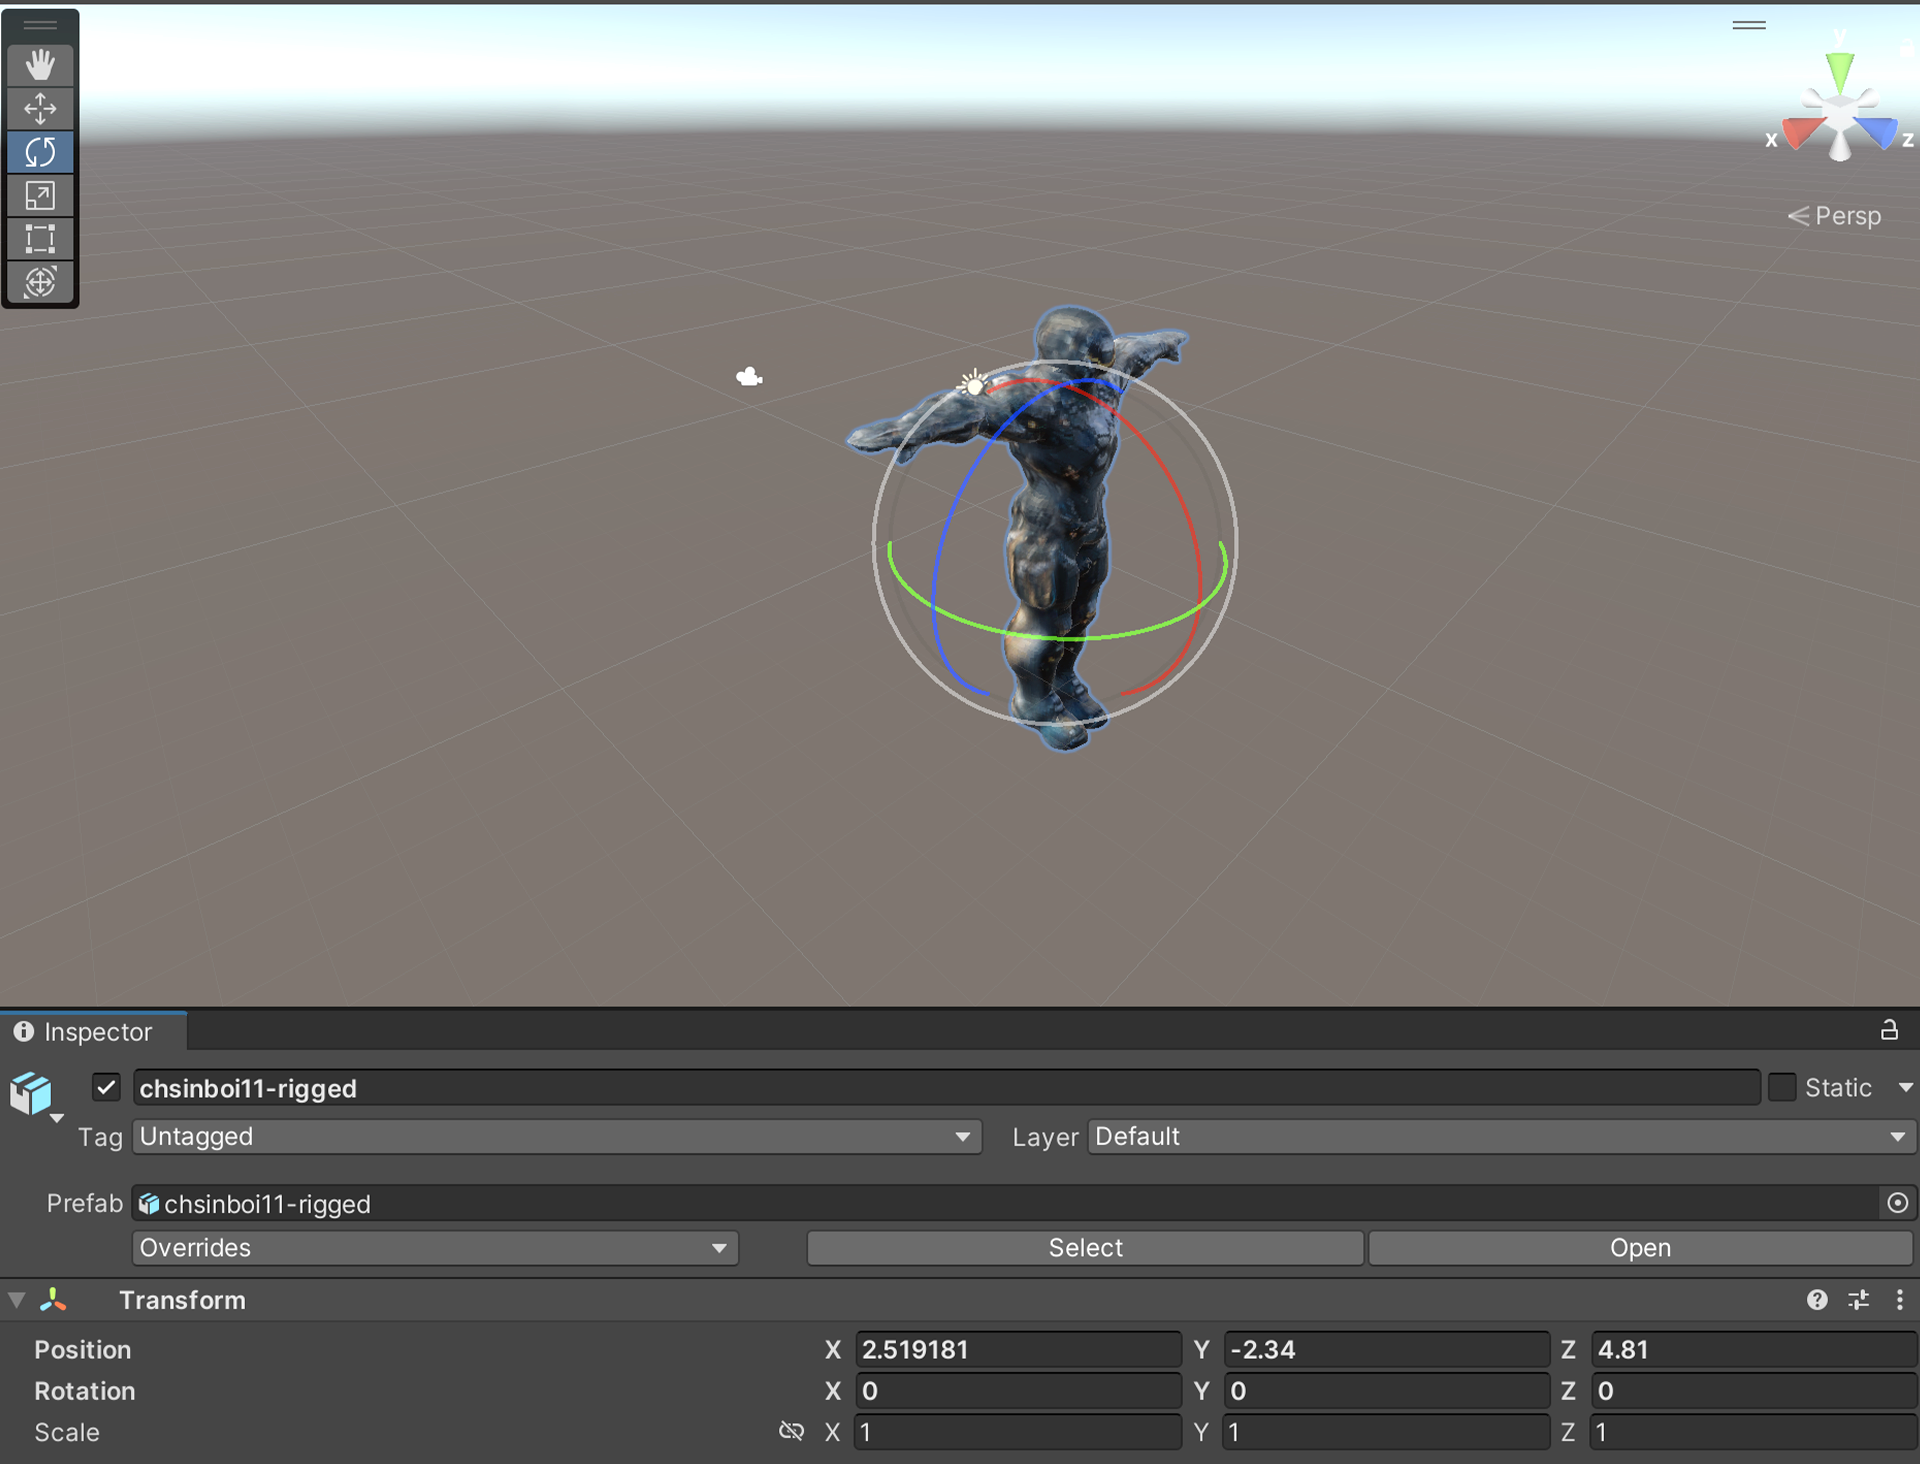The image size is (1920, 1464).
Task: Toggle constrained proportions link for Scale
Action: pos(791,1431)
